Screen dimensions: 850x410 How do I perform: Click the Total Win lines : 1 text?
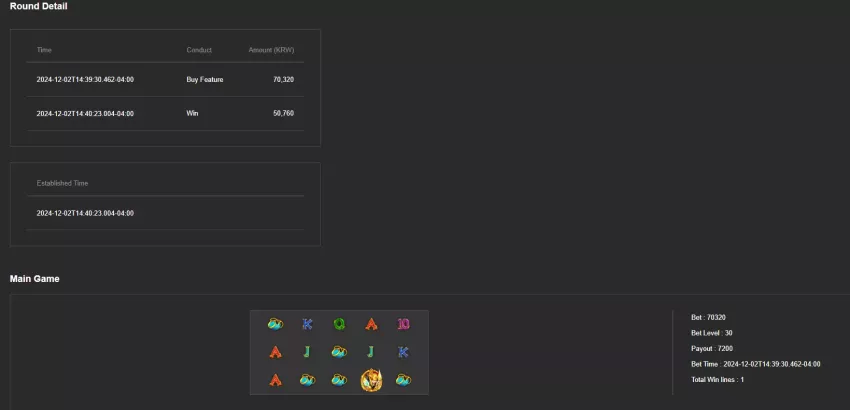[718, 380]
